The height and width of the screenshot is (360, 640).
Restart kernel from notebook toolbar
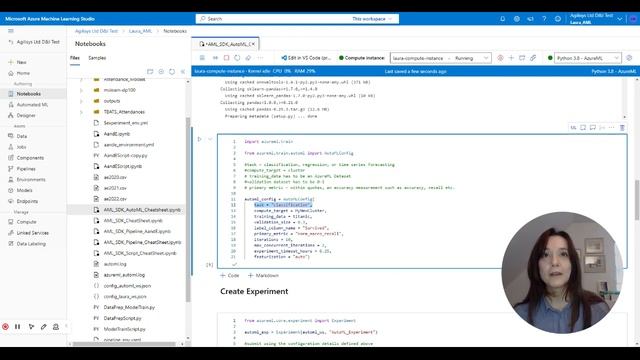click(x=237, y=58)
